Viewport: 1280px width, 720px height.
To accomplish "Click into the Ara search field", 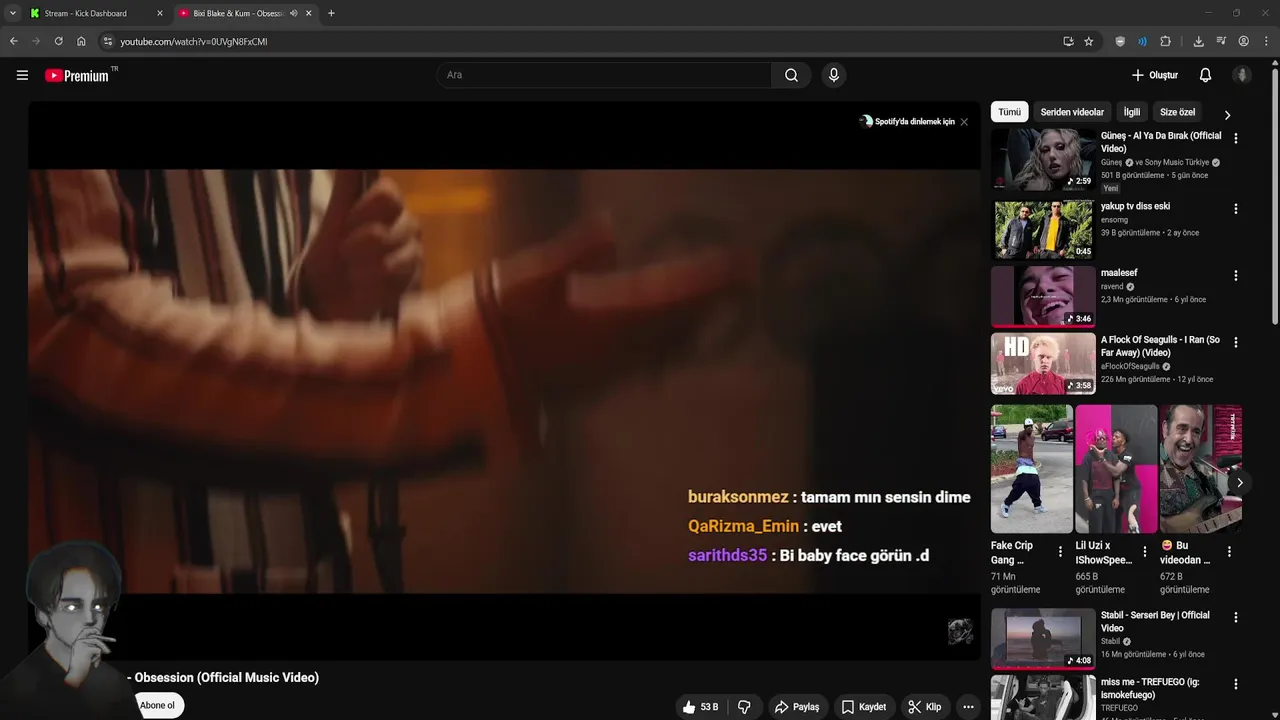I will click(x=603, y=75).
